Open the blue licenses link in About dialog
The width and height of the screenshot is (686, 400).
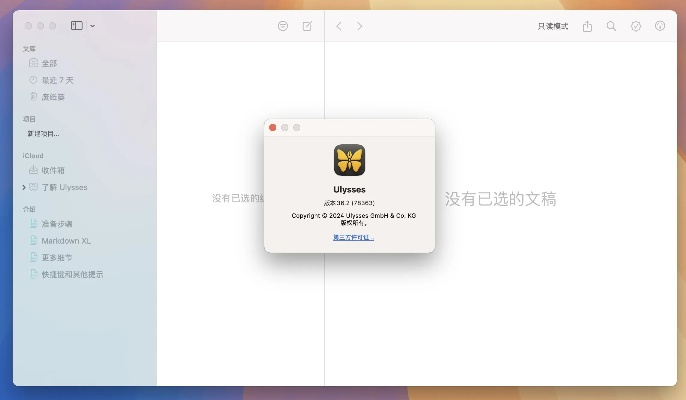[354, 237]
